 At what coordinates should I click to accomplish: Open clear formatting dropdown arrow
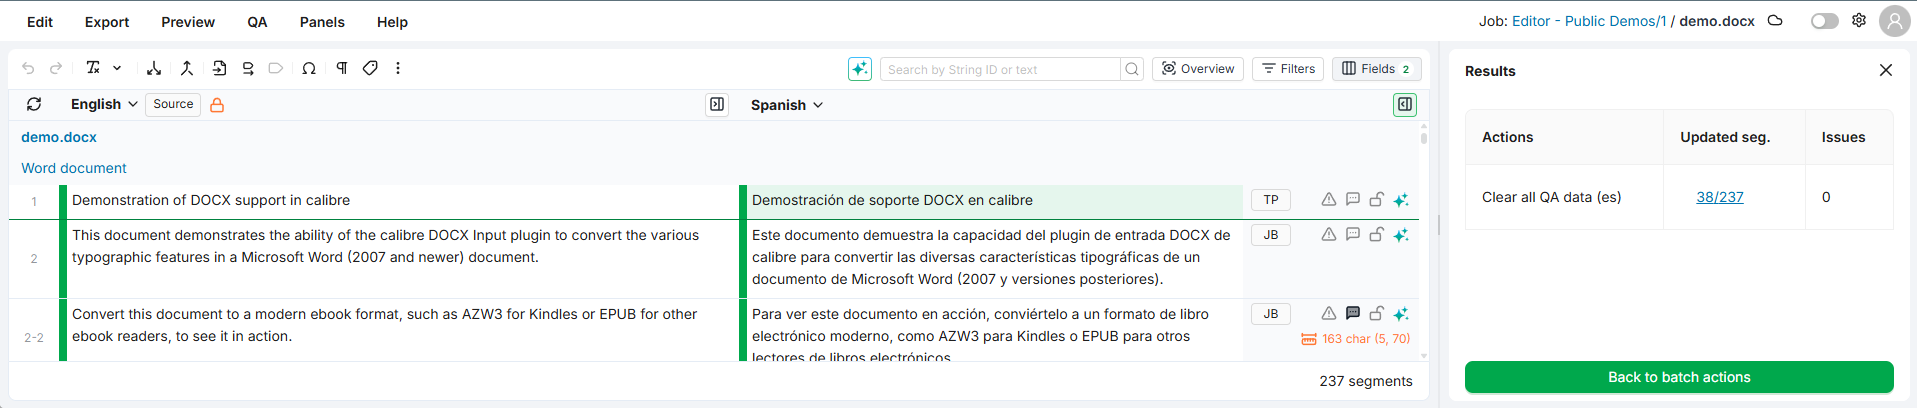click(x=117, y=68)
